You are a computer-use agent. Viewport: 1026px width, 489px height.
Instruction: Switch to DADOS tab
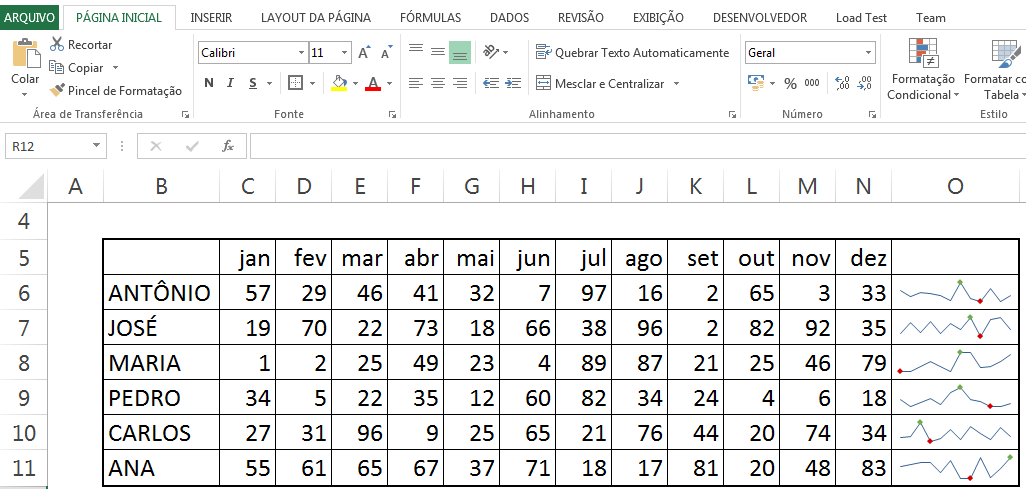click(510, 18)
